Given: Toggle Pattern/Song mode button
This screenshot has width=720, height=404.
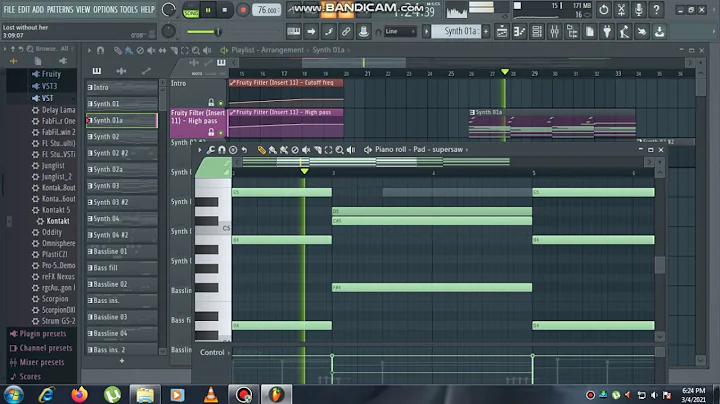Looking at the screenshot, I should point(191,10).
